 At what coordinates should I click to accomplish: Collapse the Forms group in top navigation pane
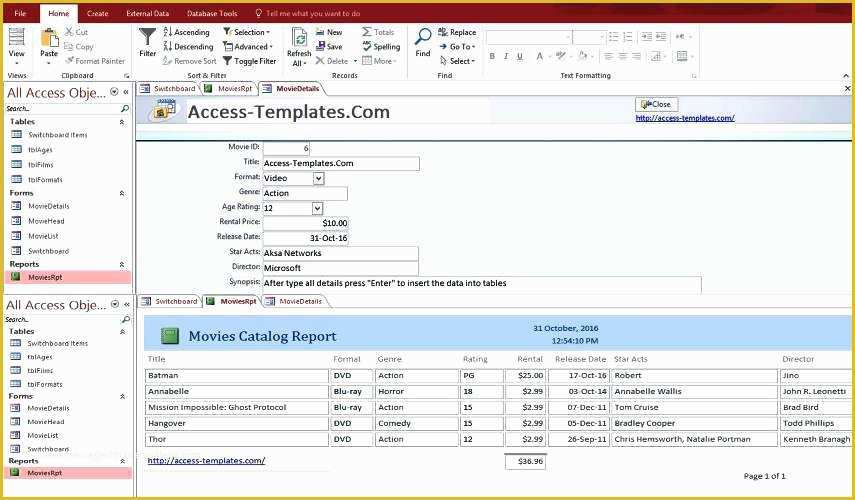[122, 193]
